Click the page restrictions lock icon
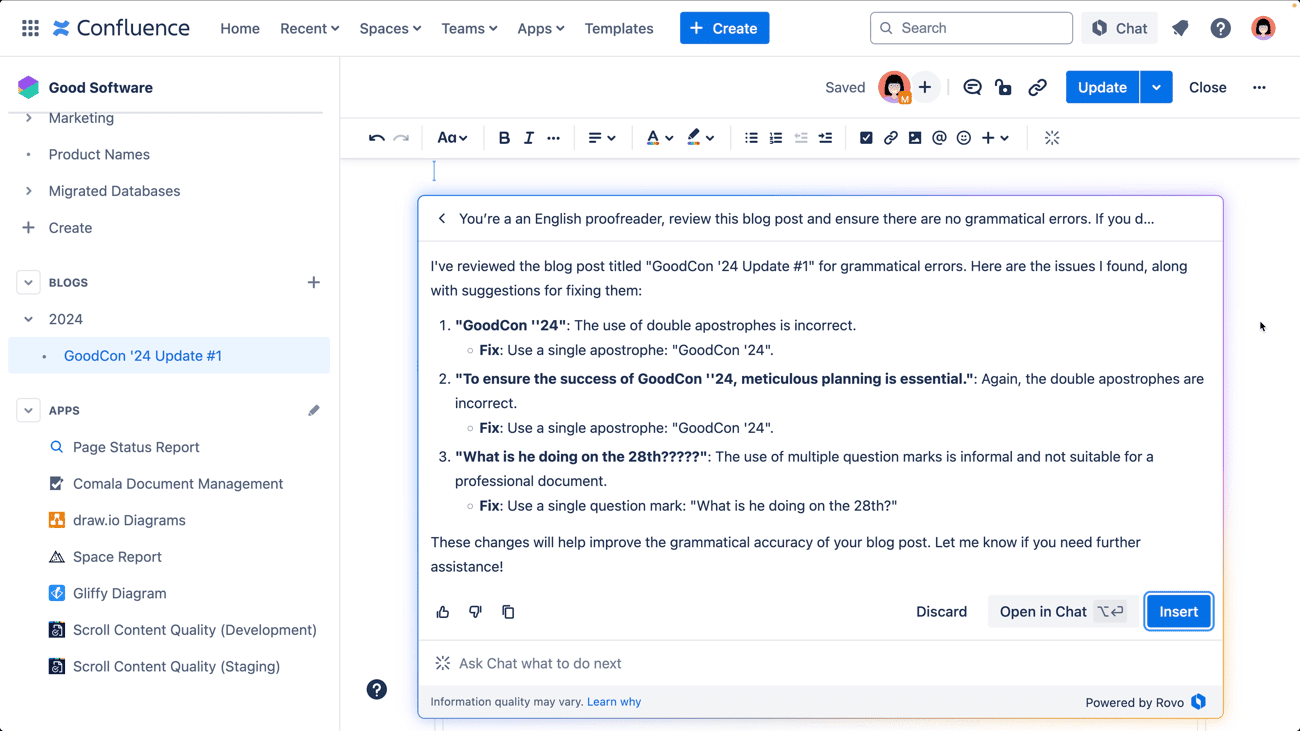Viewport: 1300px width, 731px height. click(x=1004, y=88)
